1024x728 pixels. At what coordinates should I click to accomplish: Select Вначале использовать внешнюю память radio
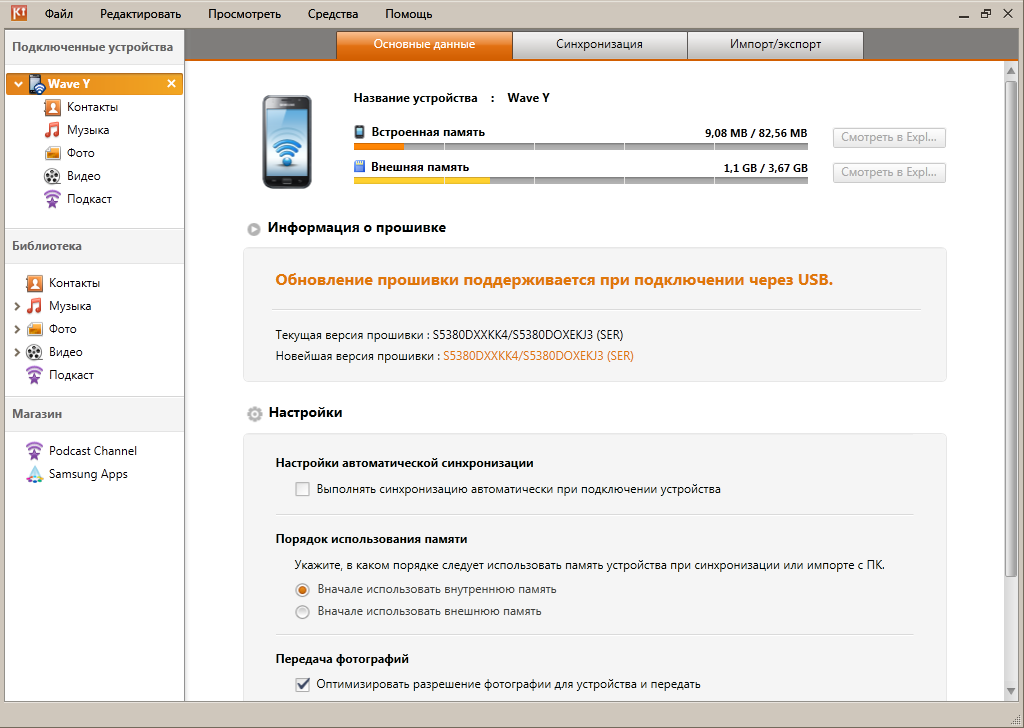pyautogui.click(x=302, y=612)
